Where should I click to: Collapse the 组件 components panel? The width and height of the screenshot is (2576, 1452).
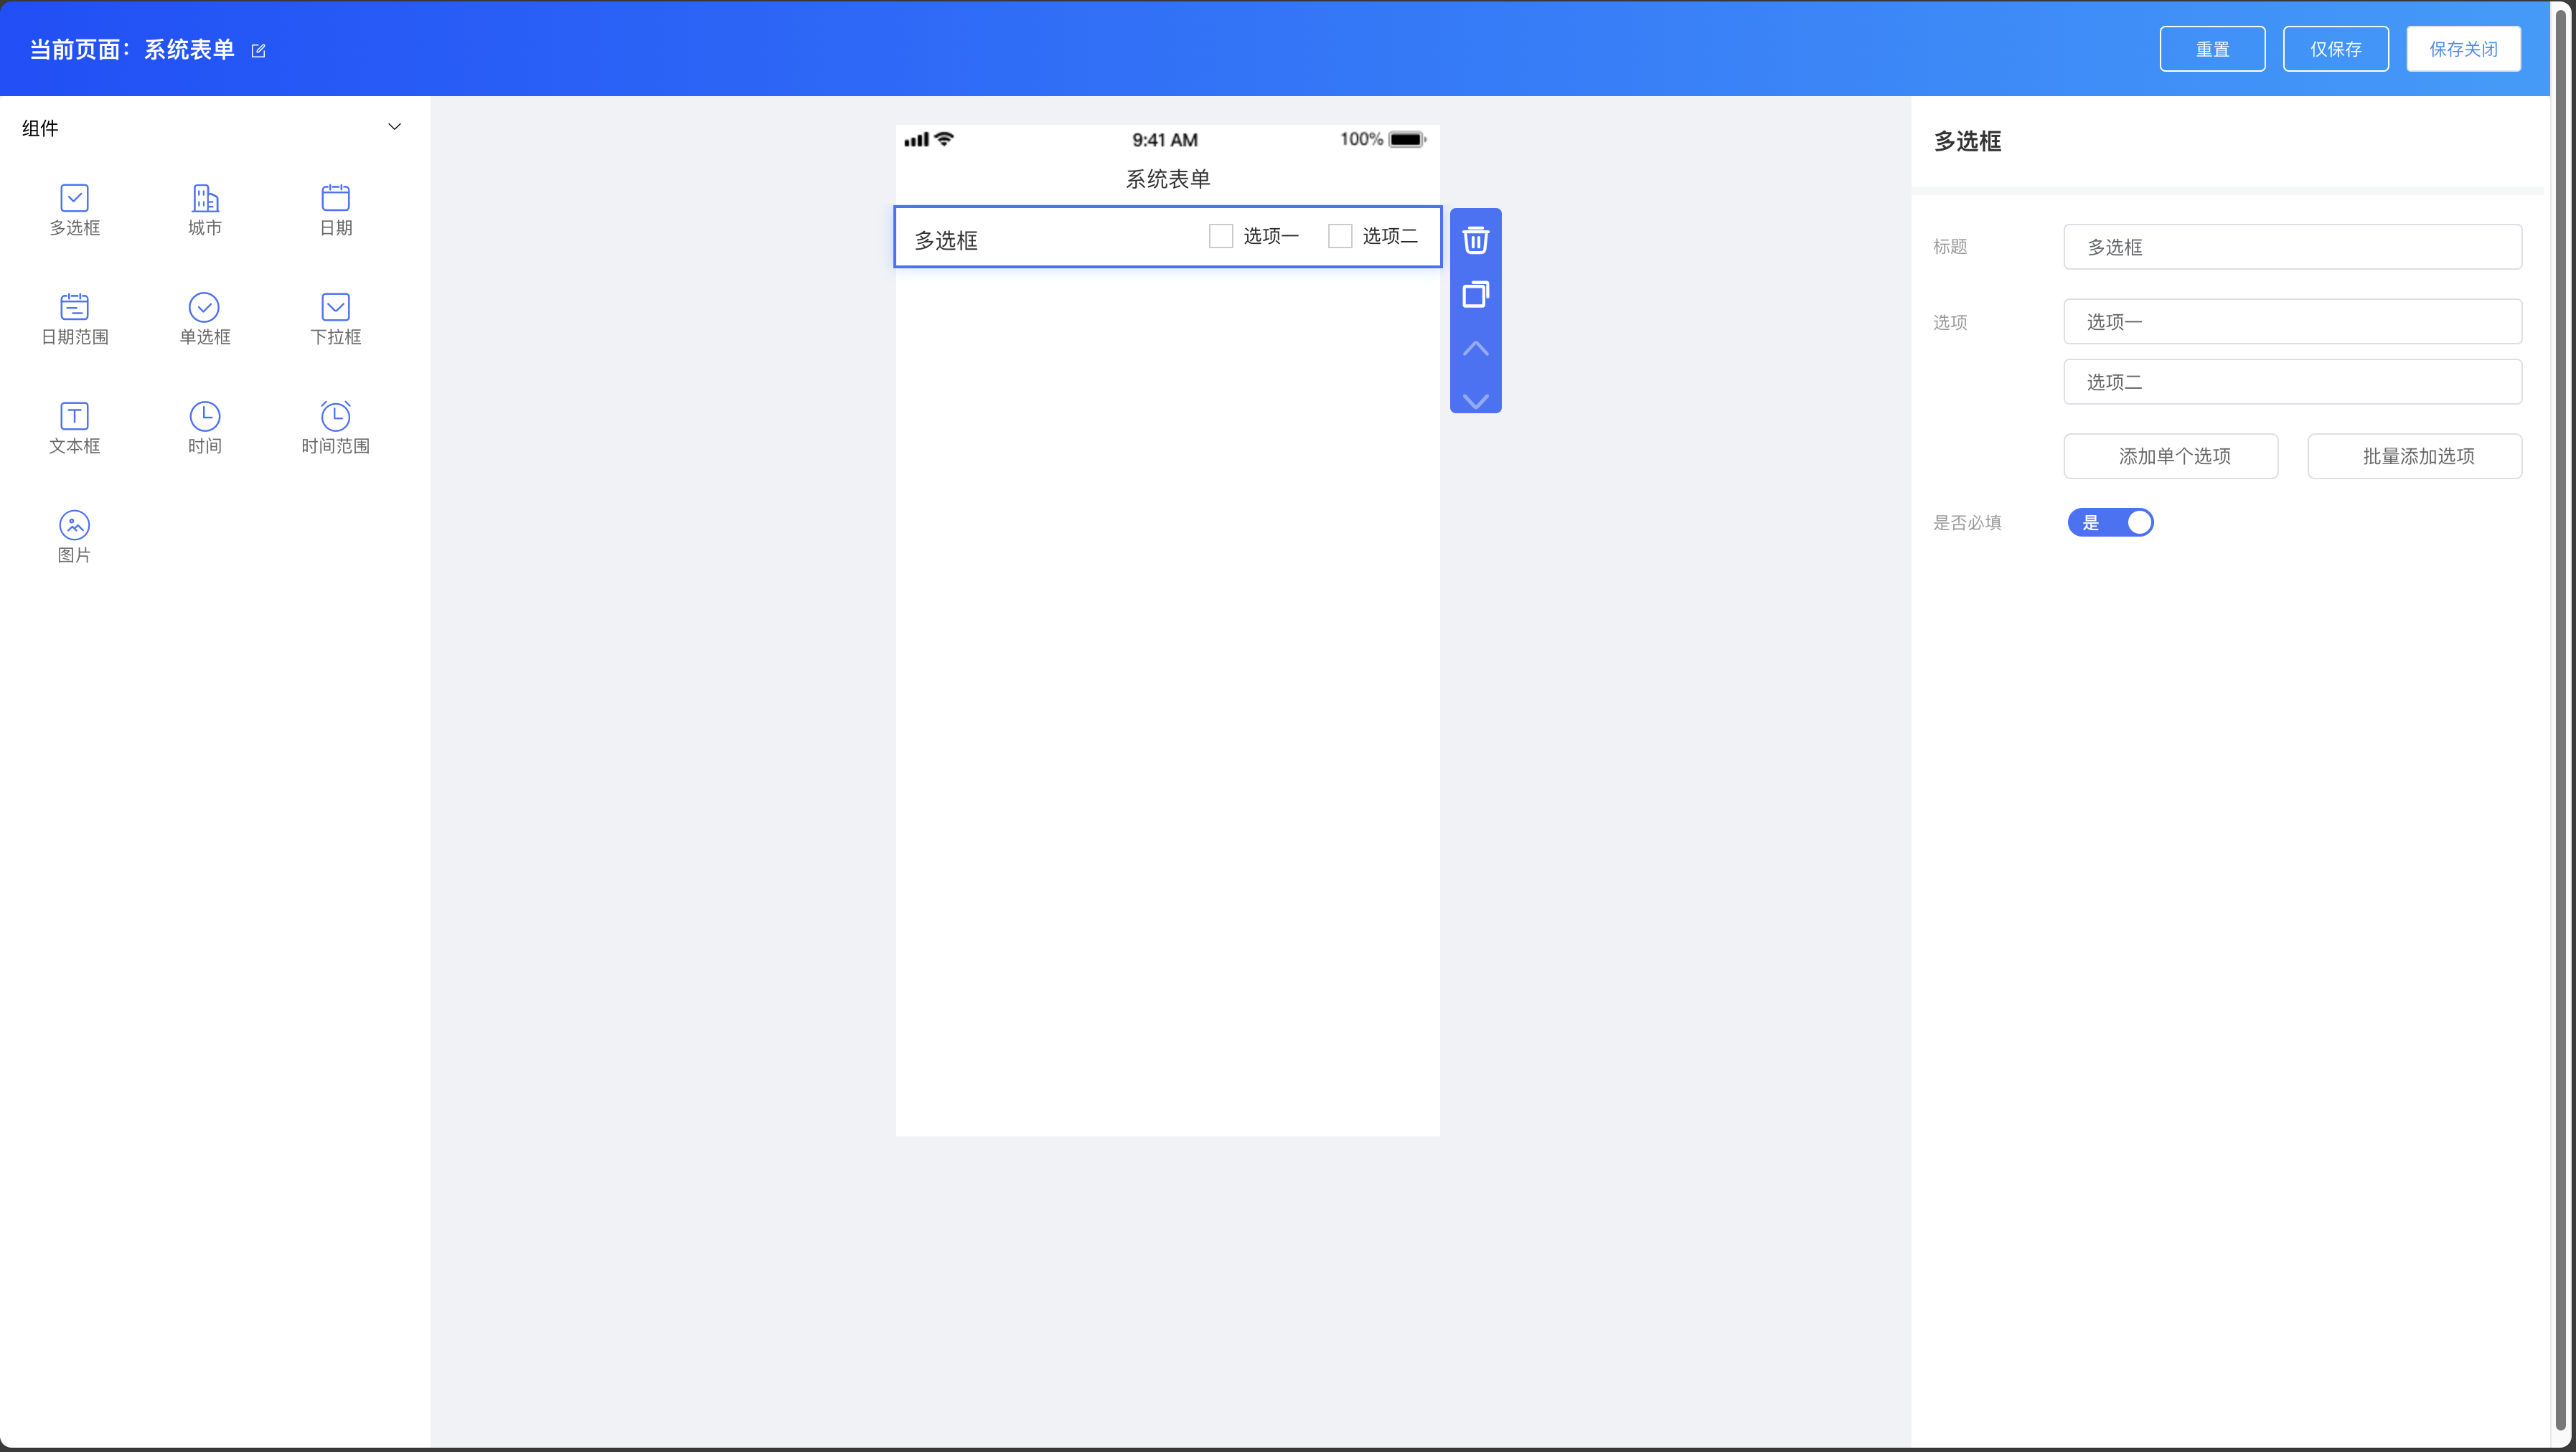[x=394, y=127]
